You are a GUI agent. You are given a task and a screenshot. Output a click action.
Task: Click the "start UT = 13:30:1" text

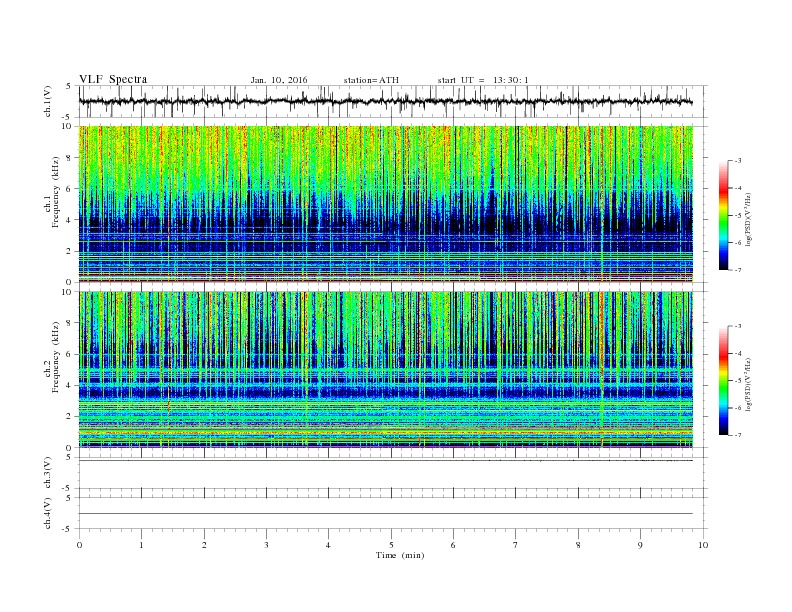[483, 80]
